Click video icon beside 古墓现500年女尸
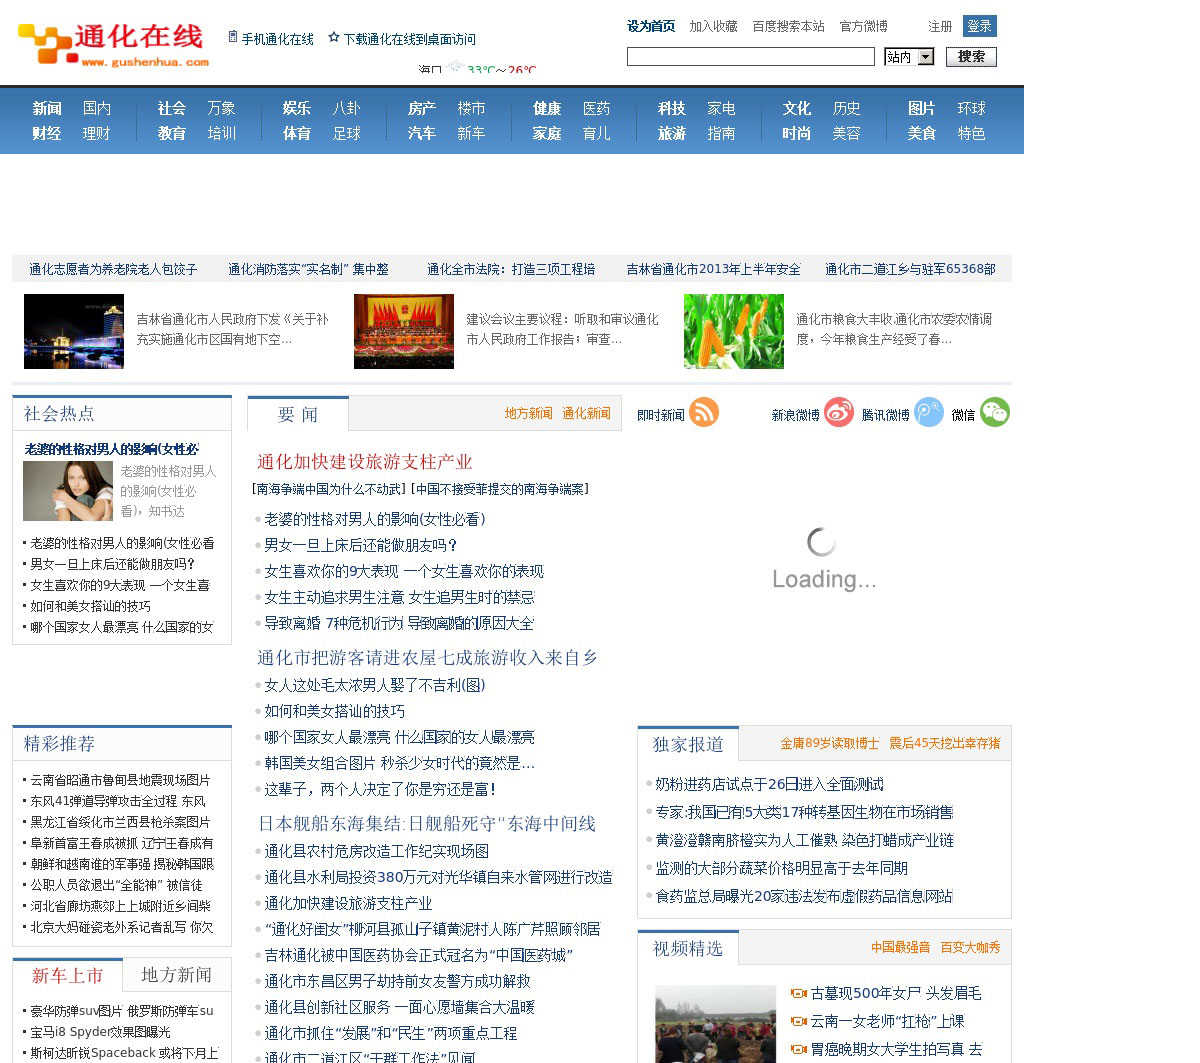The height and width of the screenshot is (1063, 1200). (x=798, y=993)
